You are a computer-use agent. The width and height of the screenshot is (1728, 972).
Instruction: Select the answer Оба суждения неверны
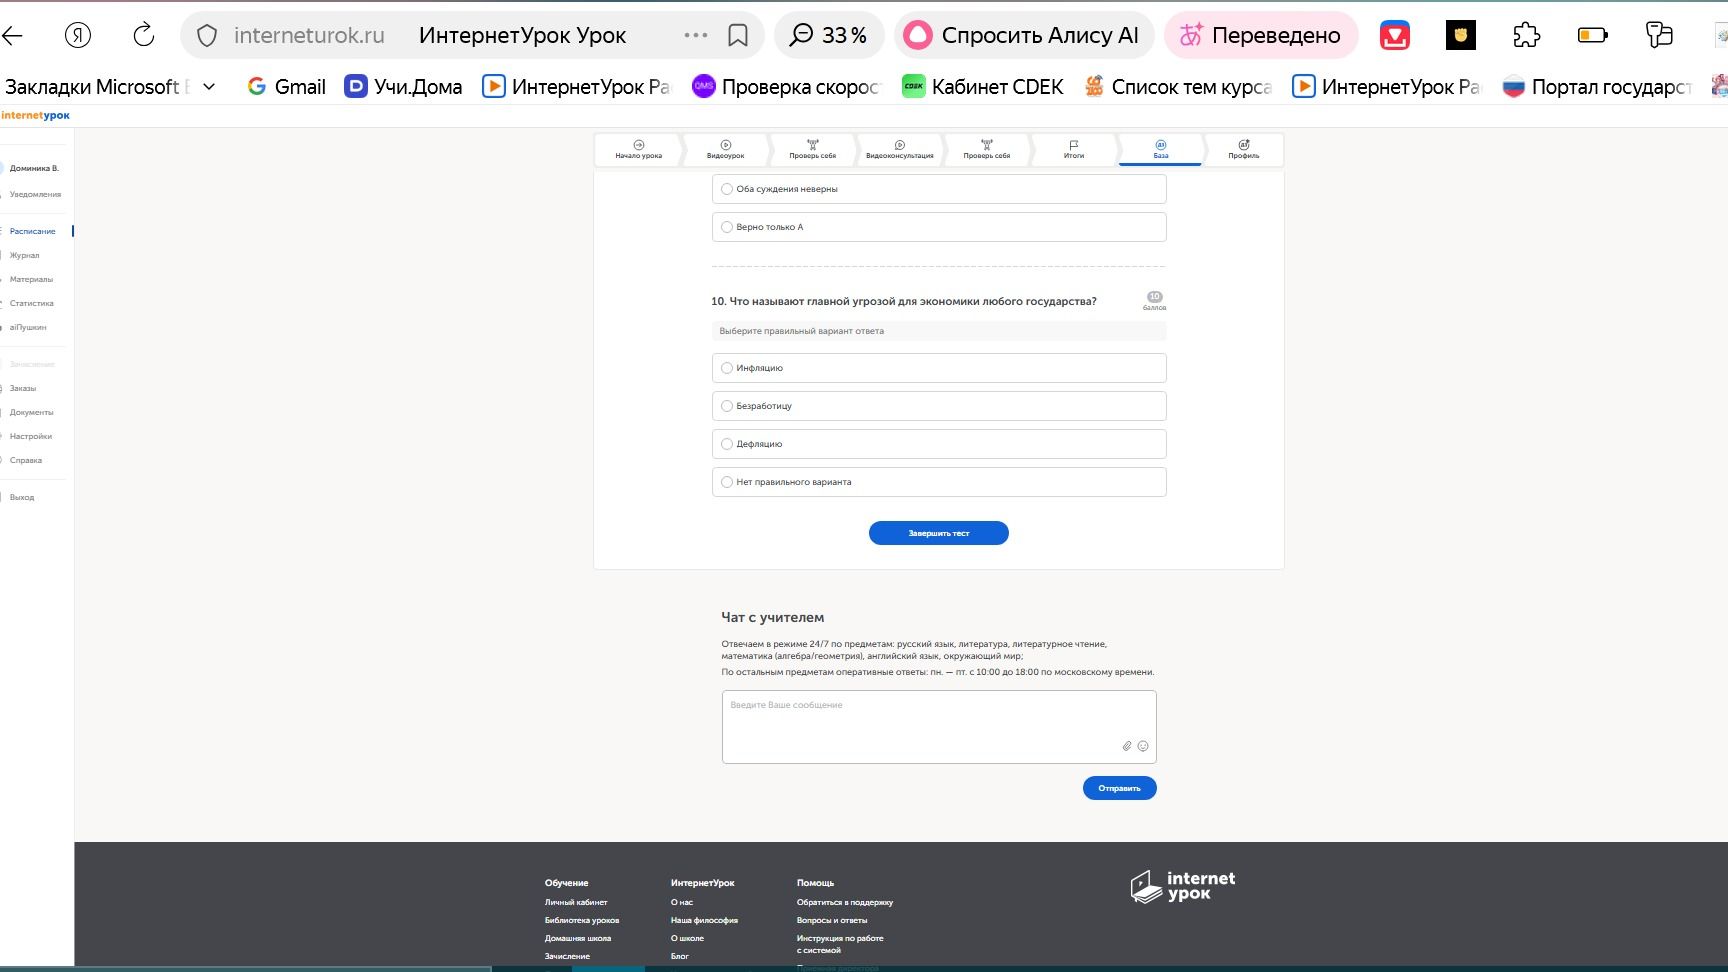[939, 189]
